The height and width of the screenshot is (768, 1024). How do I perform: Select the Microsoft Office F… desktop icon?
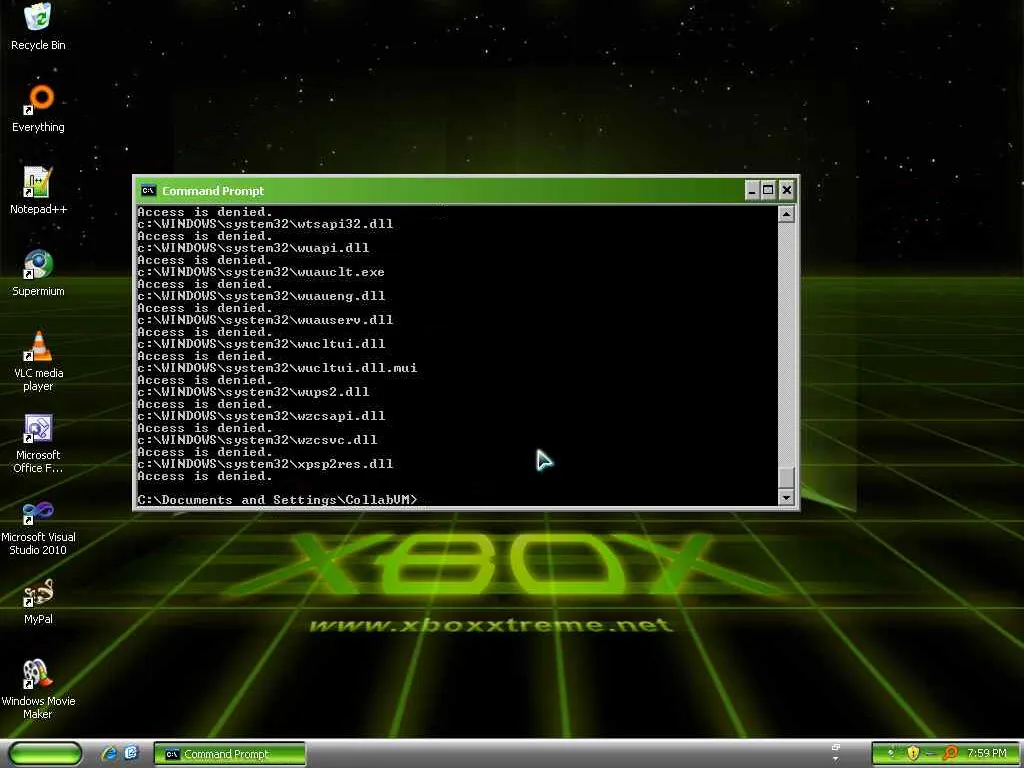click(38, 443)
